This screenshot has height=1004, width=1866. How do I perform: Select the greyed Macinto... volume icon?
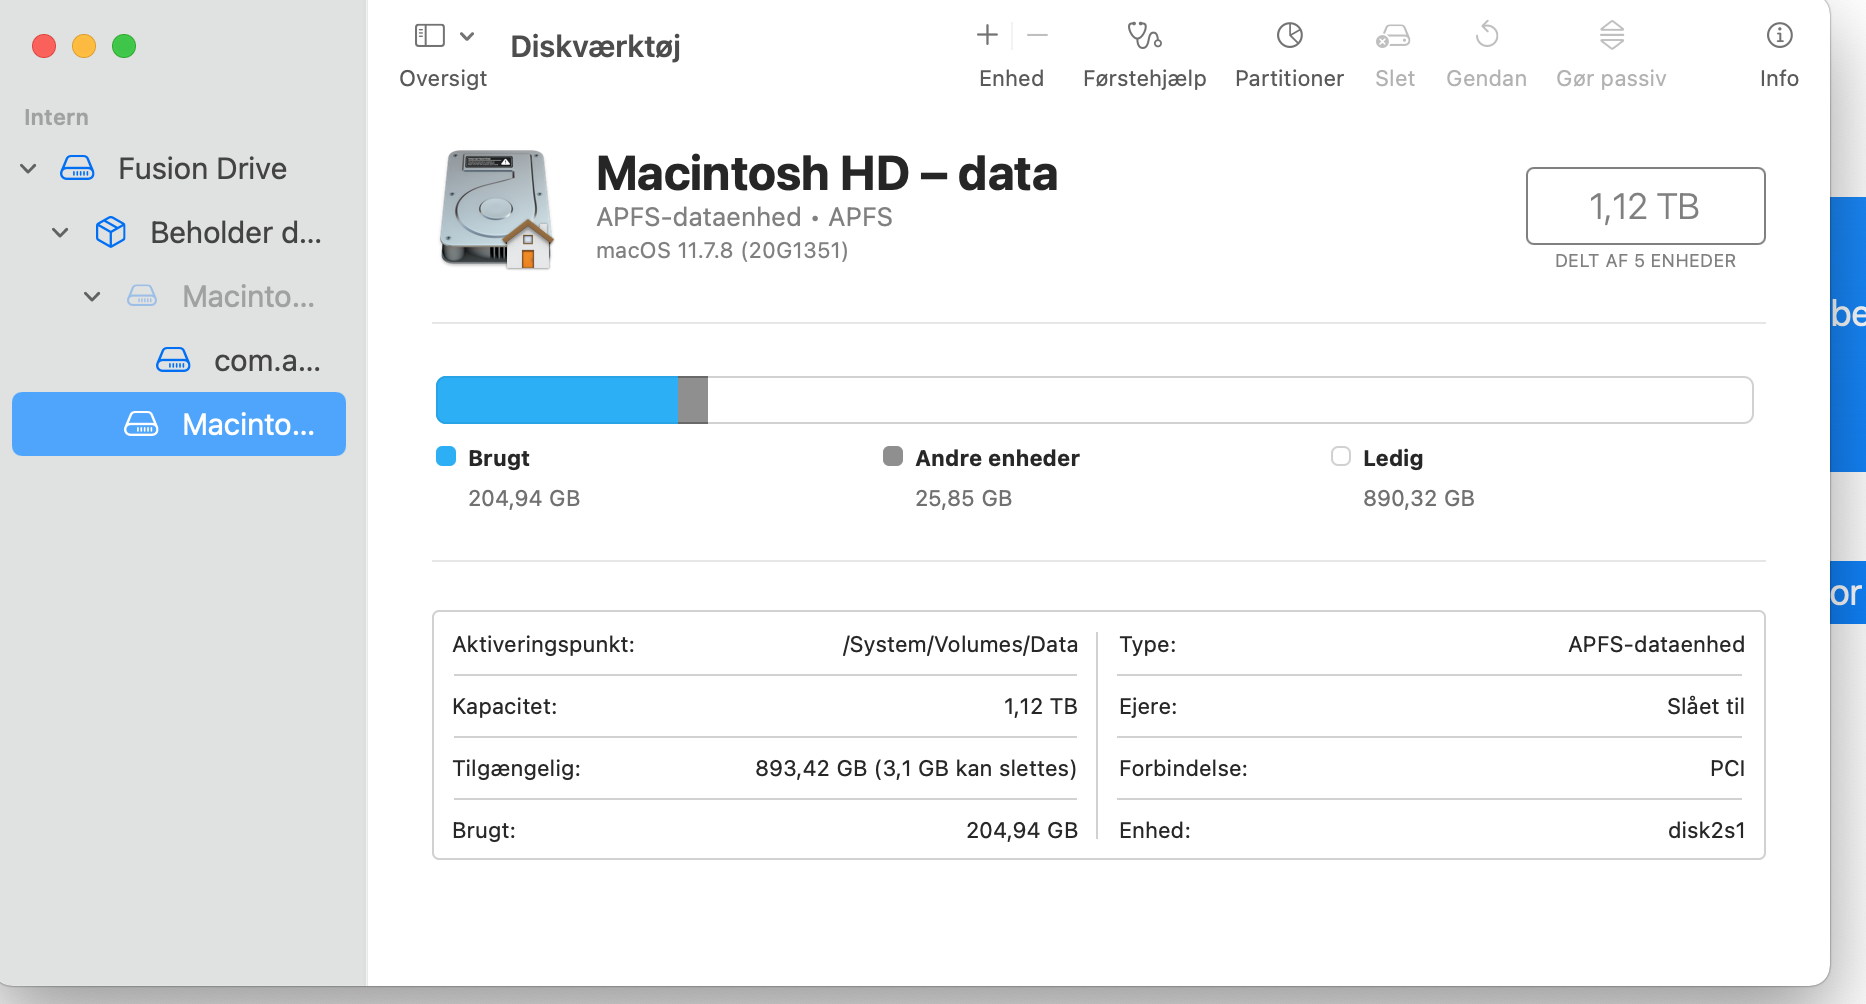pos(142,296)
